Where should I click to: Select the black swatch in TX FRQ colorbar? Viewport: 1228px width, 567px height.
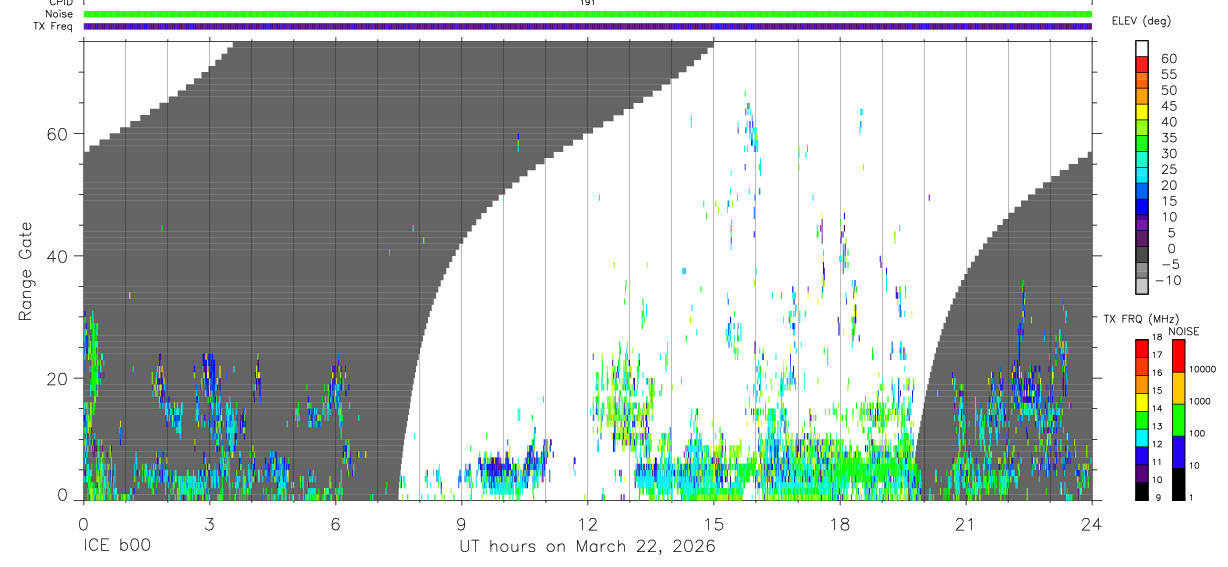1142,491
